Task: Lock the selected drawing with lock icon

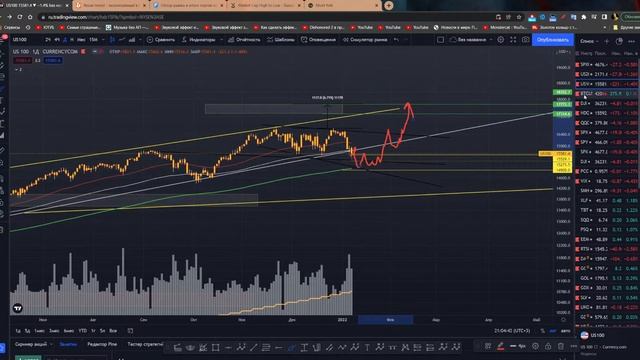Action: click(x=548, y=346)
